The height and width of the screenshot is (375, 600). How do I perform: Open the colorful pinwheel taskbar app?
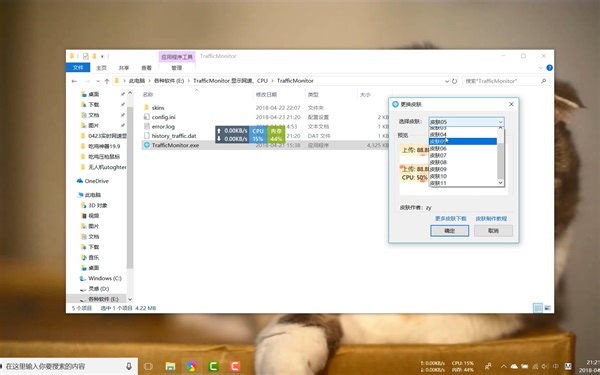tap(192, 366)
